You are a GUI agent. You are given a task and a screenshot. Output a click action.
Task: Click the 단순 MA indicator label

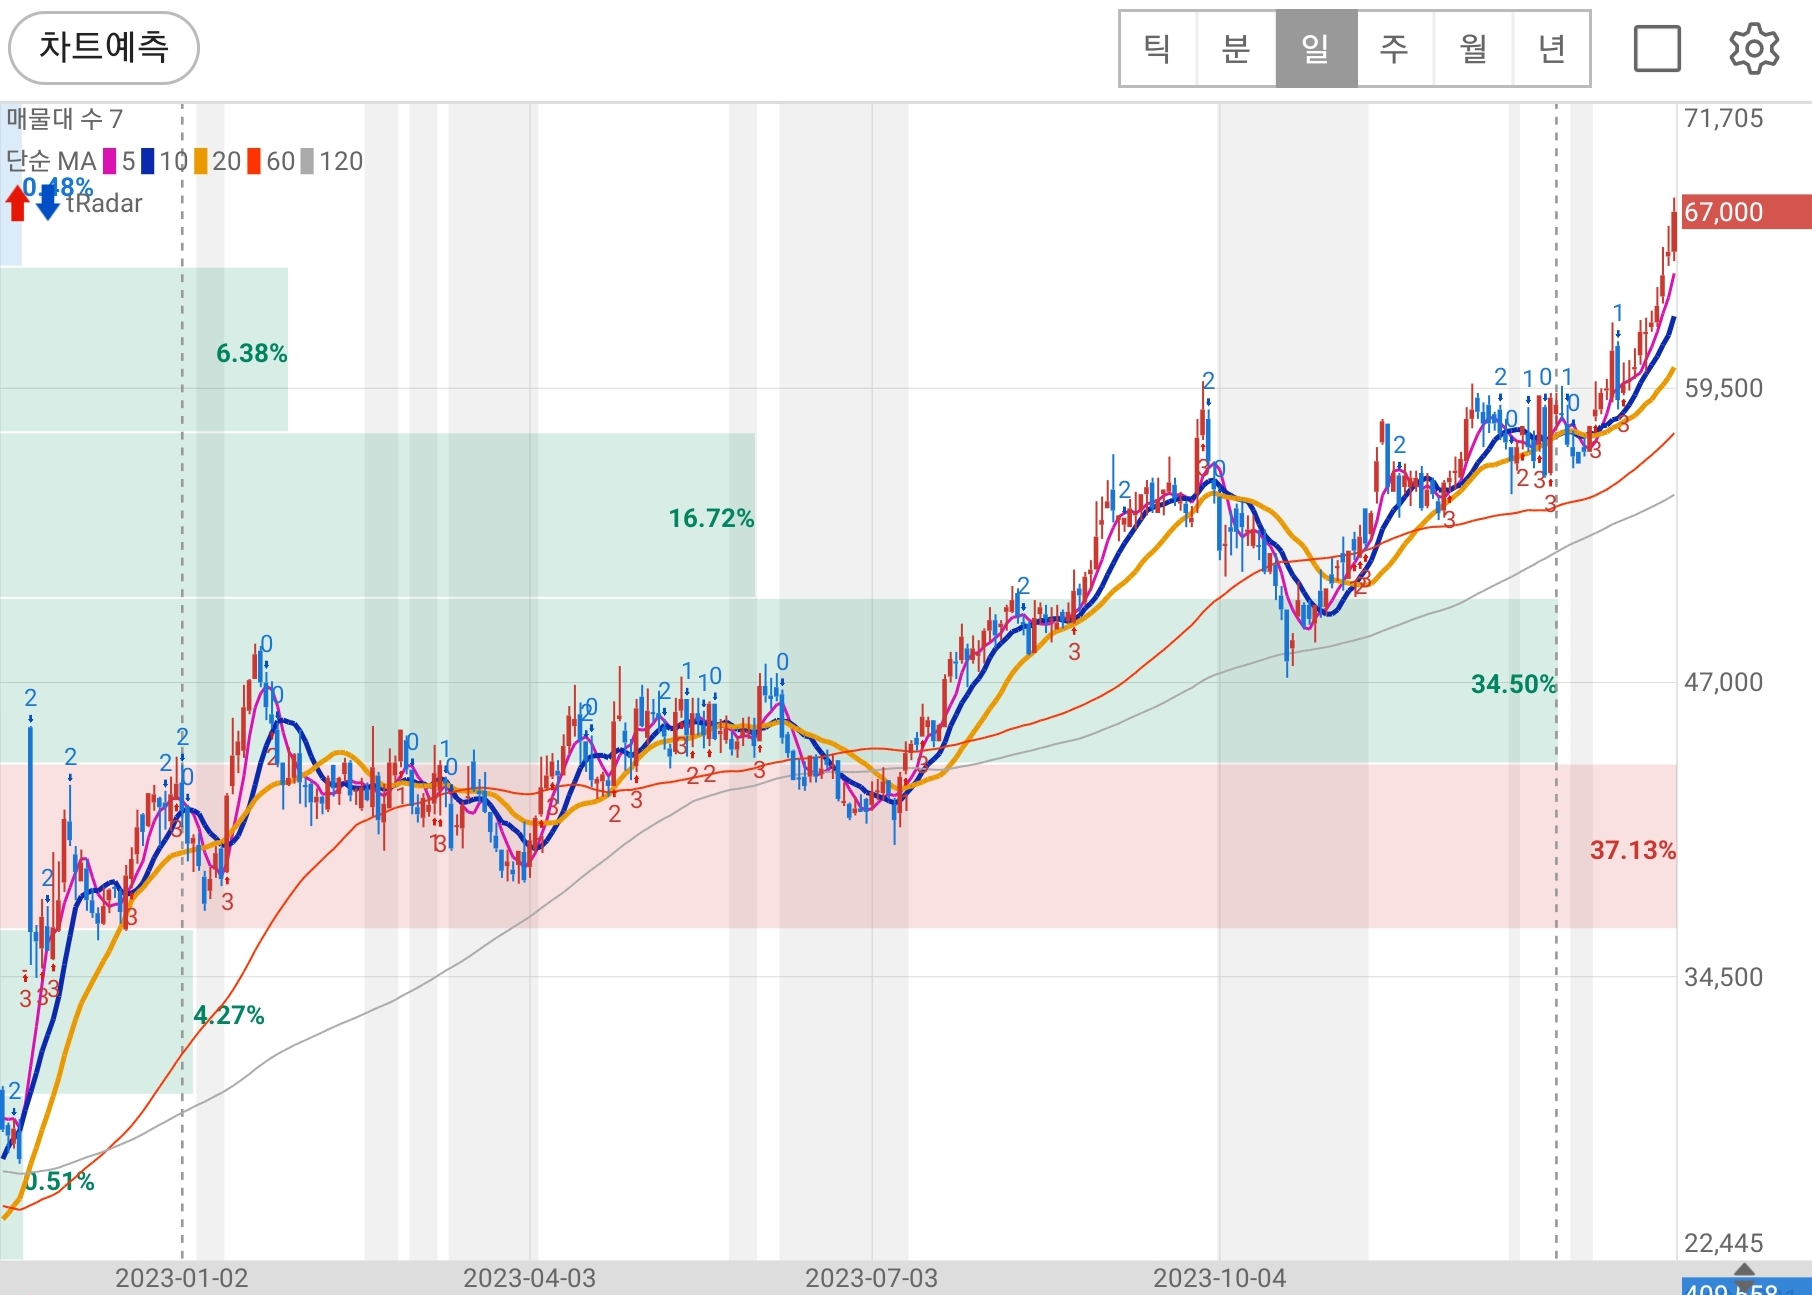(x=51, y=161)
